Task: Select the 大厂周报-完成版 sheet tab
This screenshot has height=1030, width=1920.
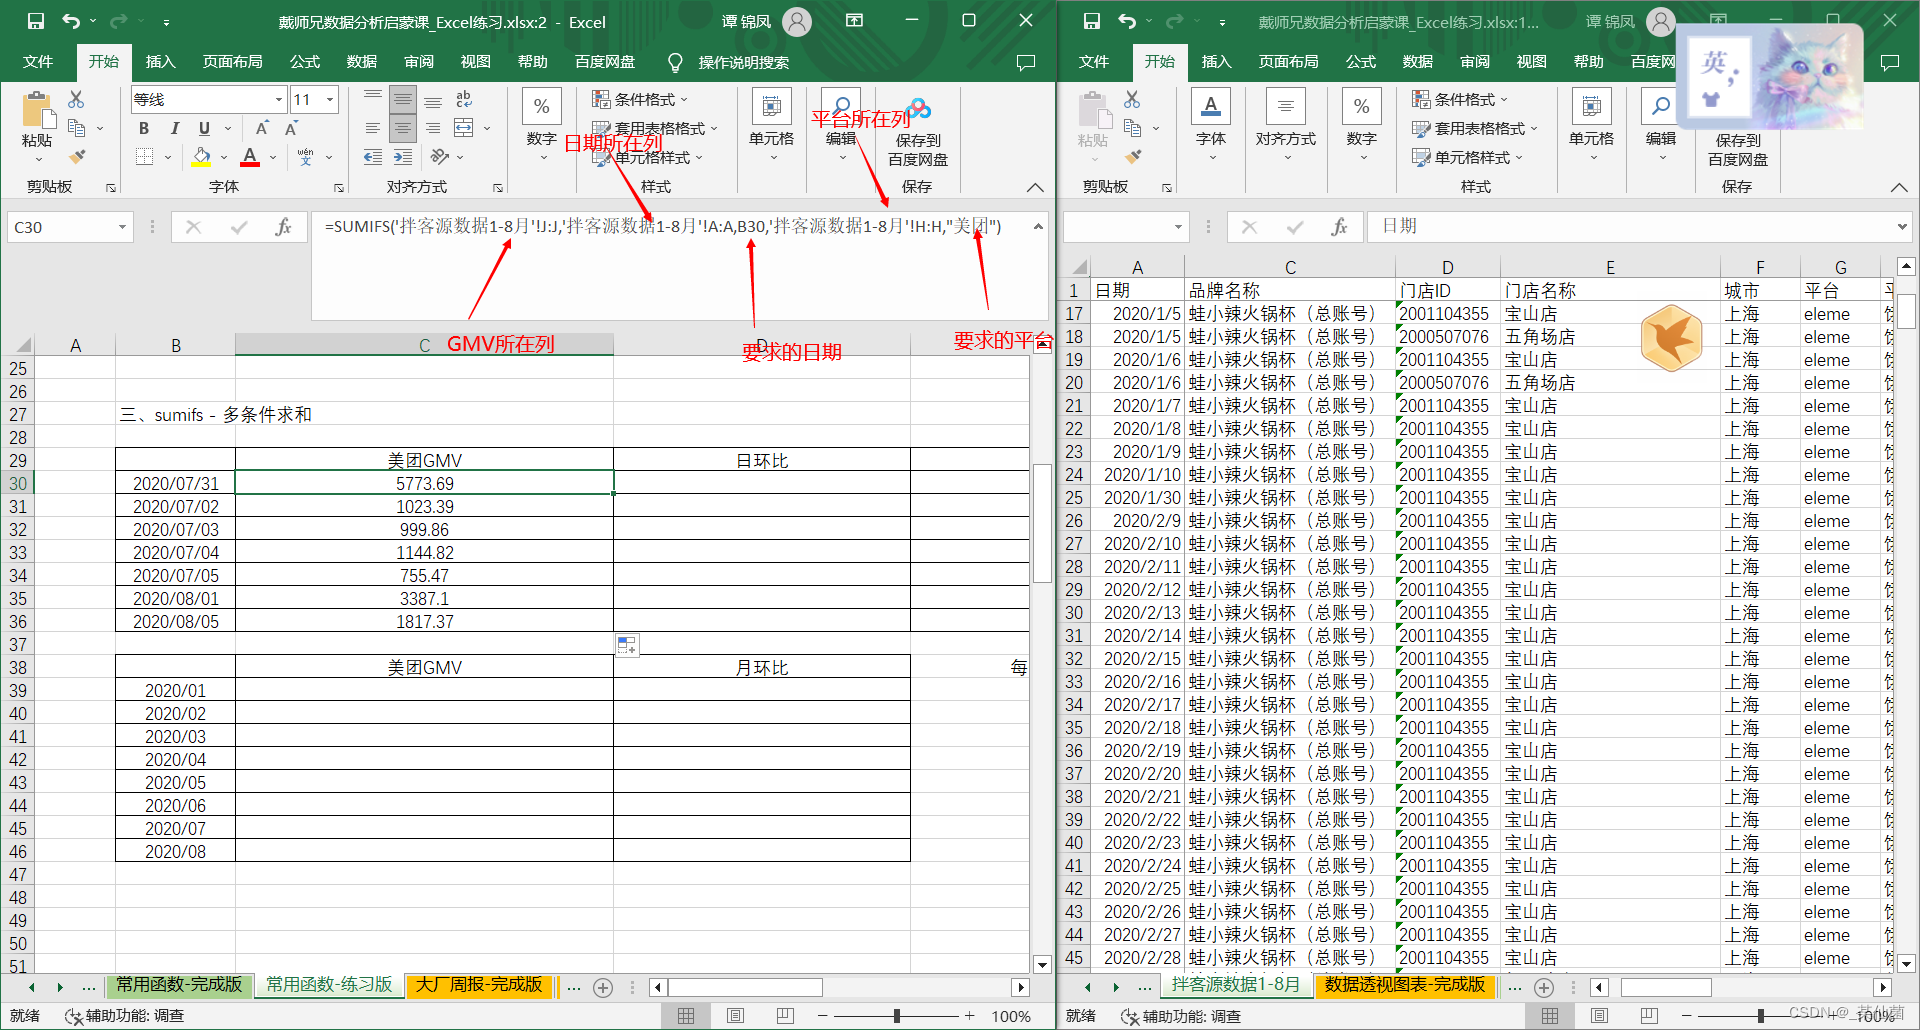Action: [480, 985]
